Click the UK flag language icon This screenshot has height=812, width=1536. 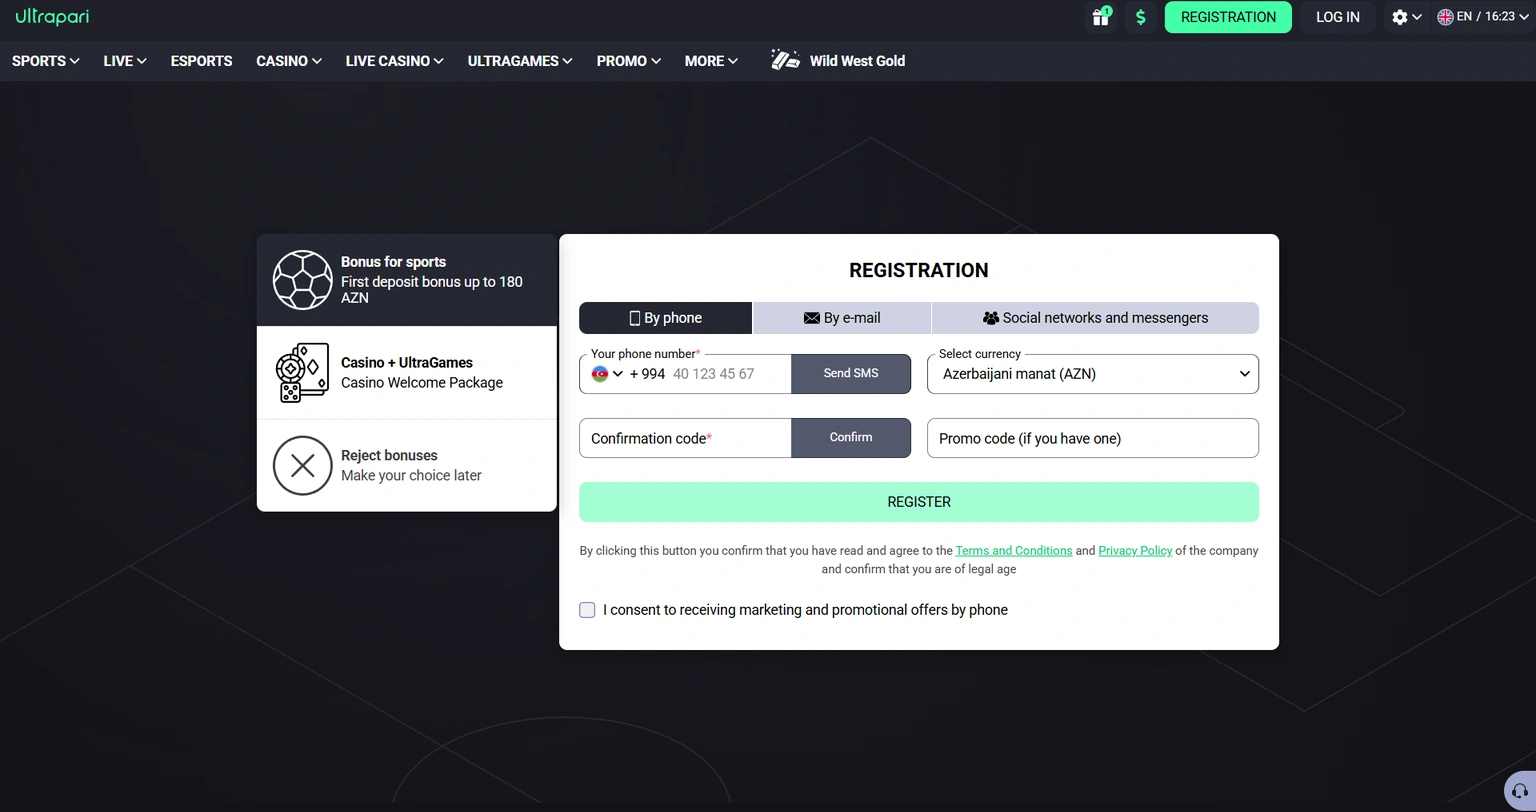[x=1445, y=17]
